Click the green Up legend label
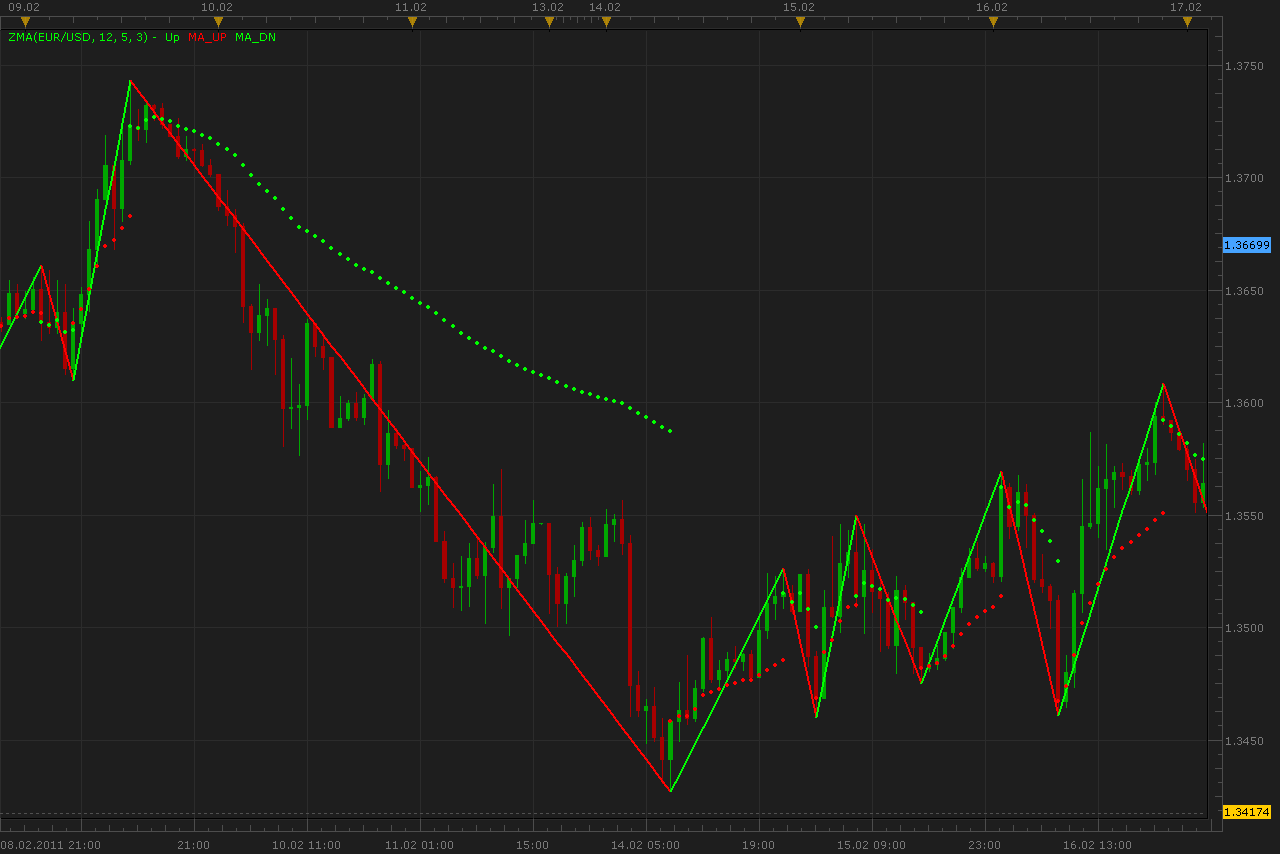 point(172,37)
